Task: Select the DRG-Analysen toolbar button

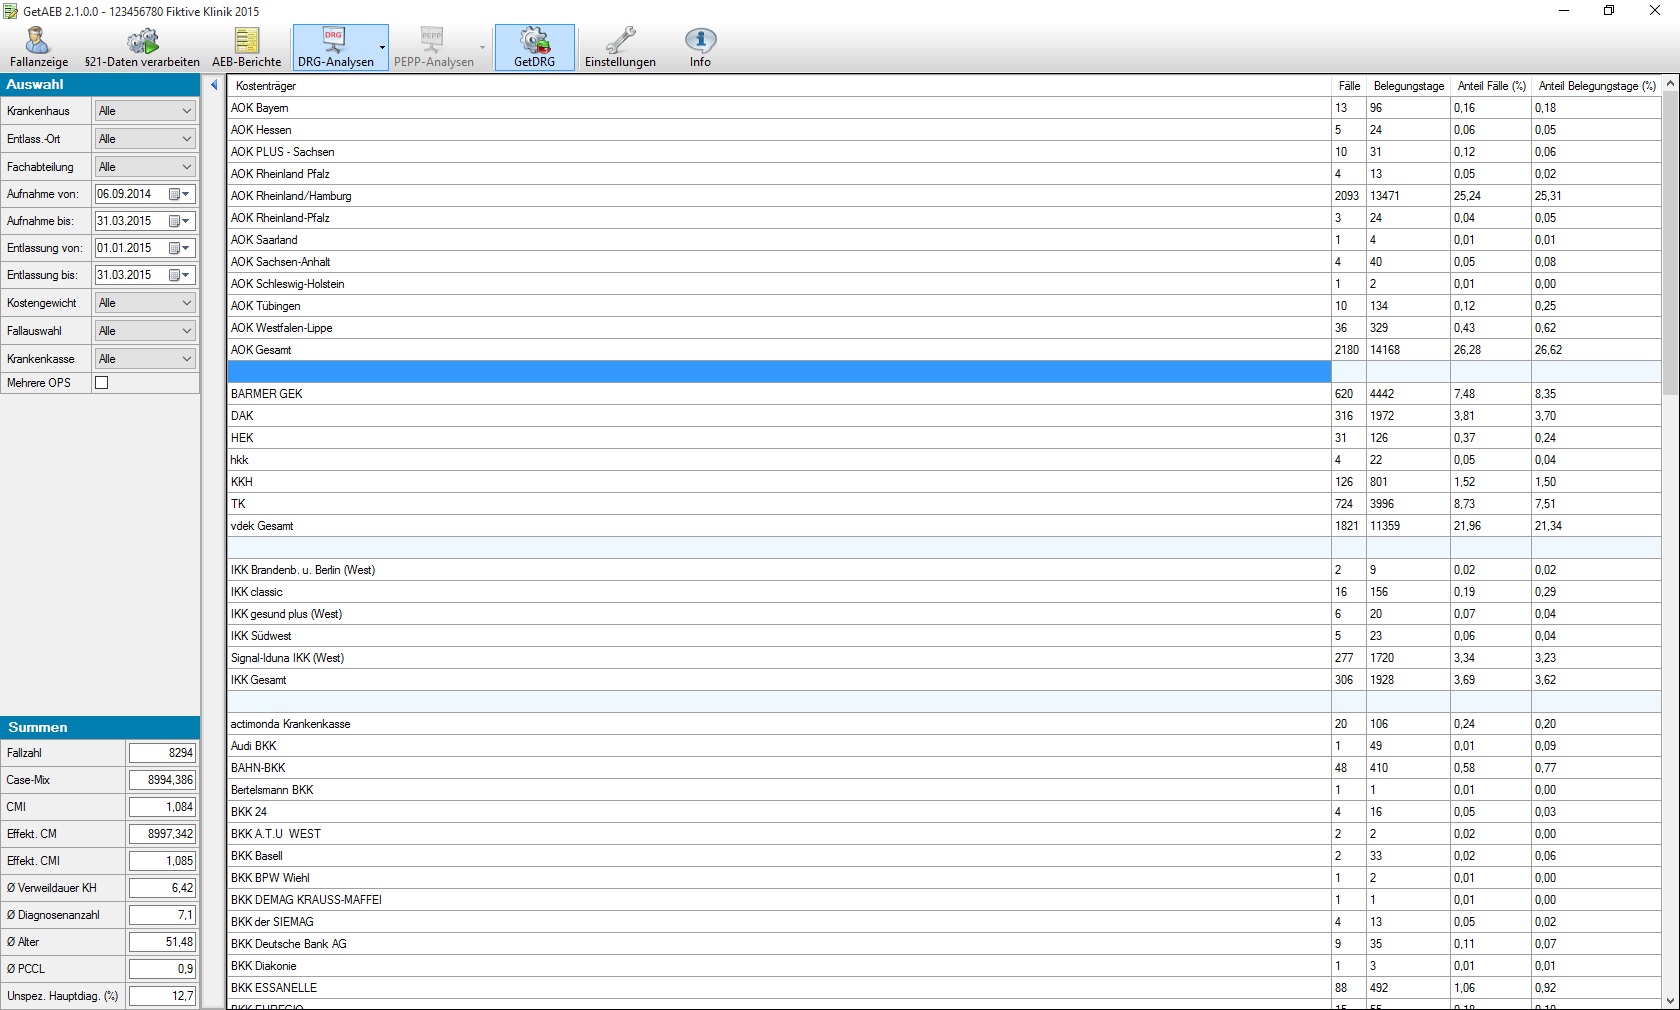Action: click(x=335, y=48)
